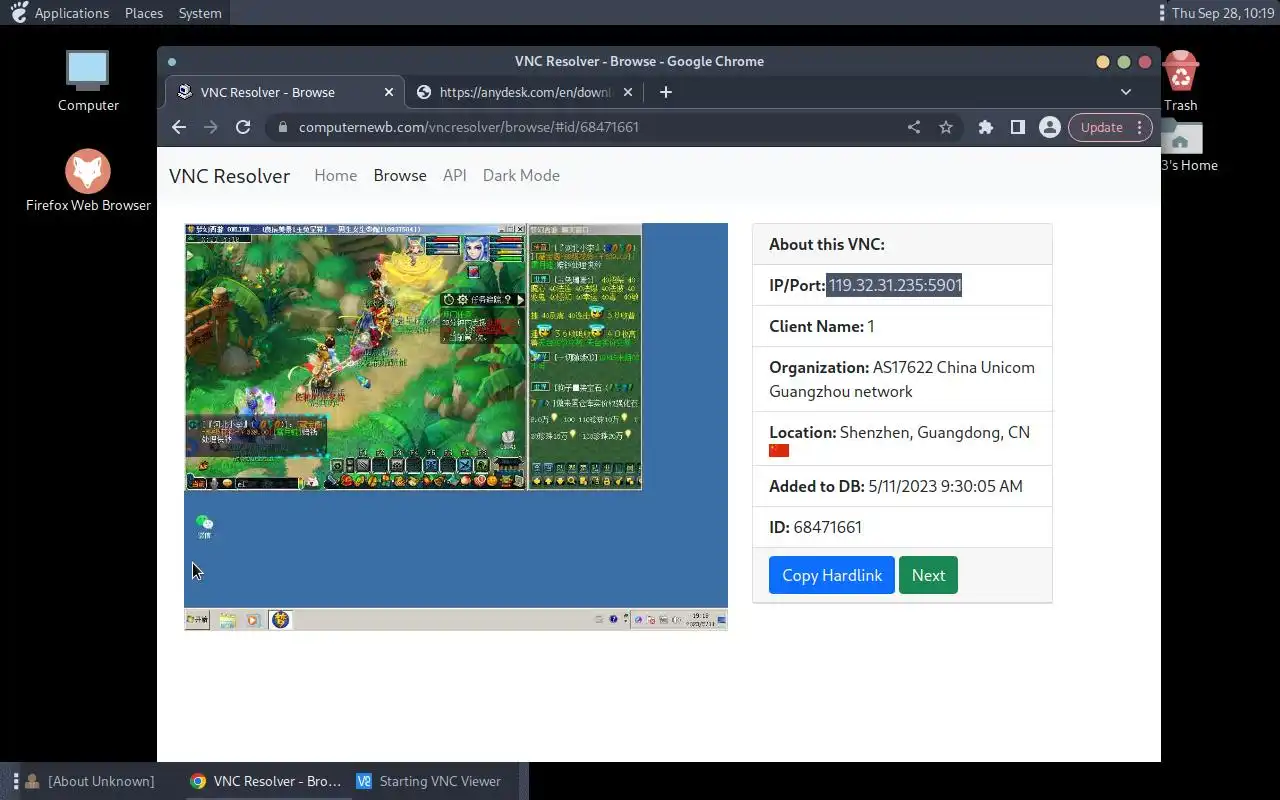Click the Client Name value row
Image resolution: width=1280 pixels, height=800 pixels.
(902, 326)
